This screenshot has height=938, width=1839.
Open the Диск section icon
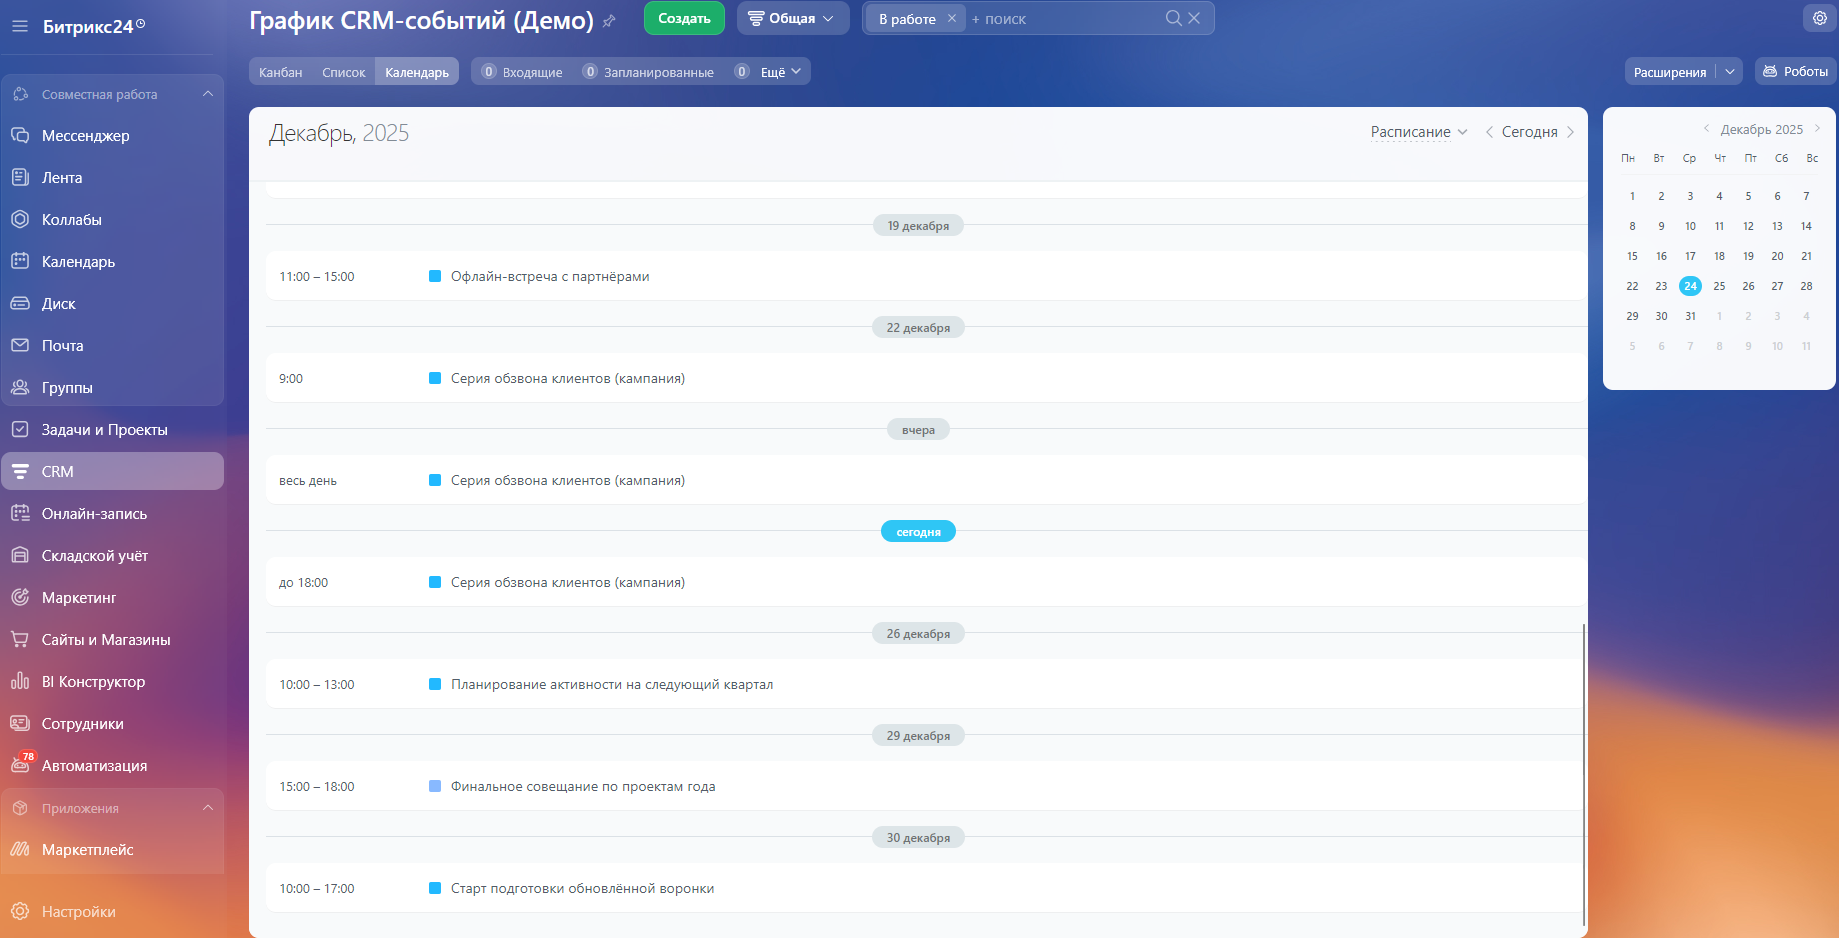pyautogui.click(x=21, y=303)
